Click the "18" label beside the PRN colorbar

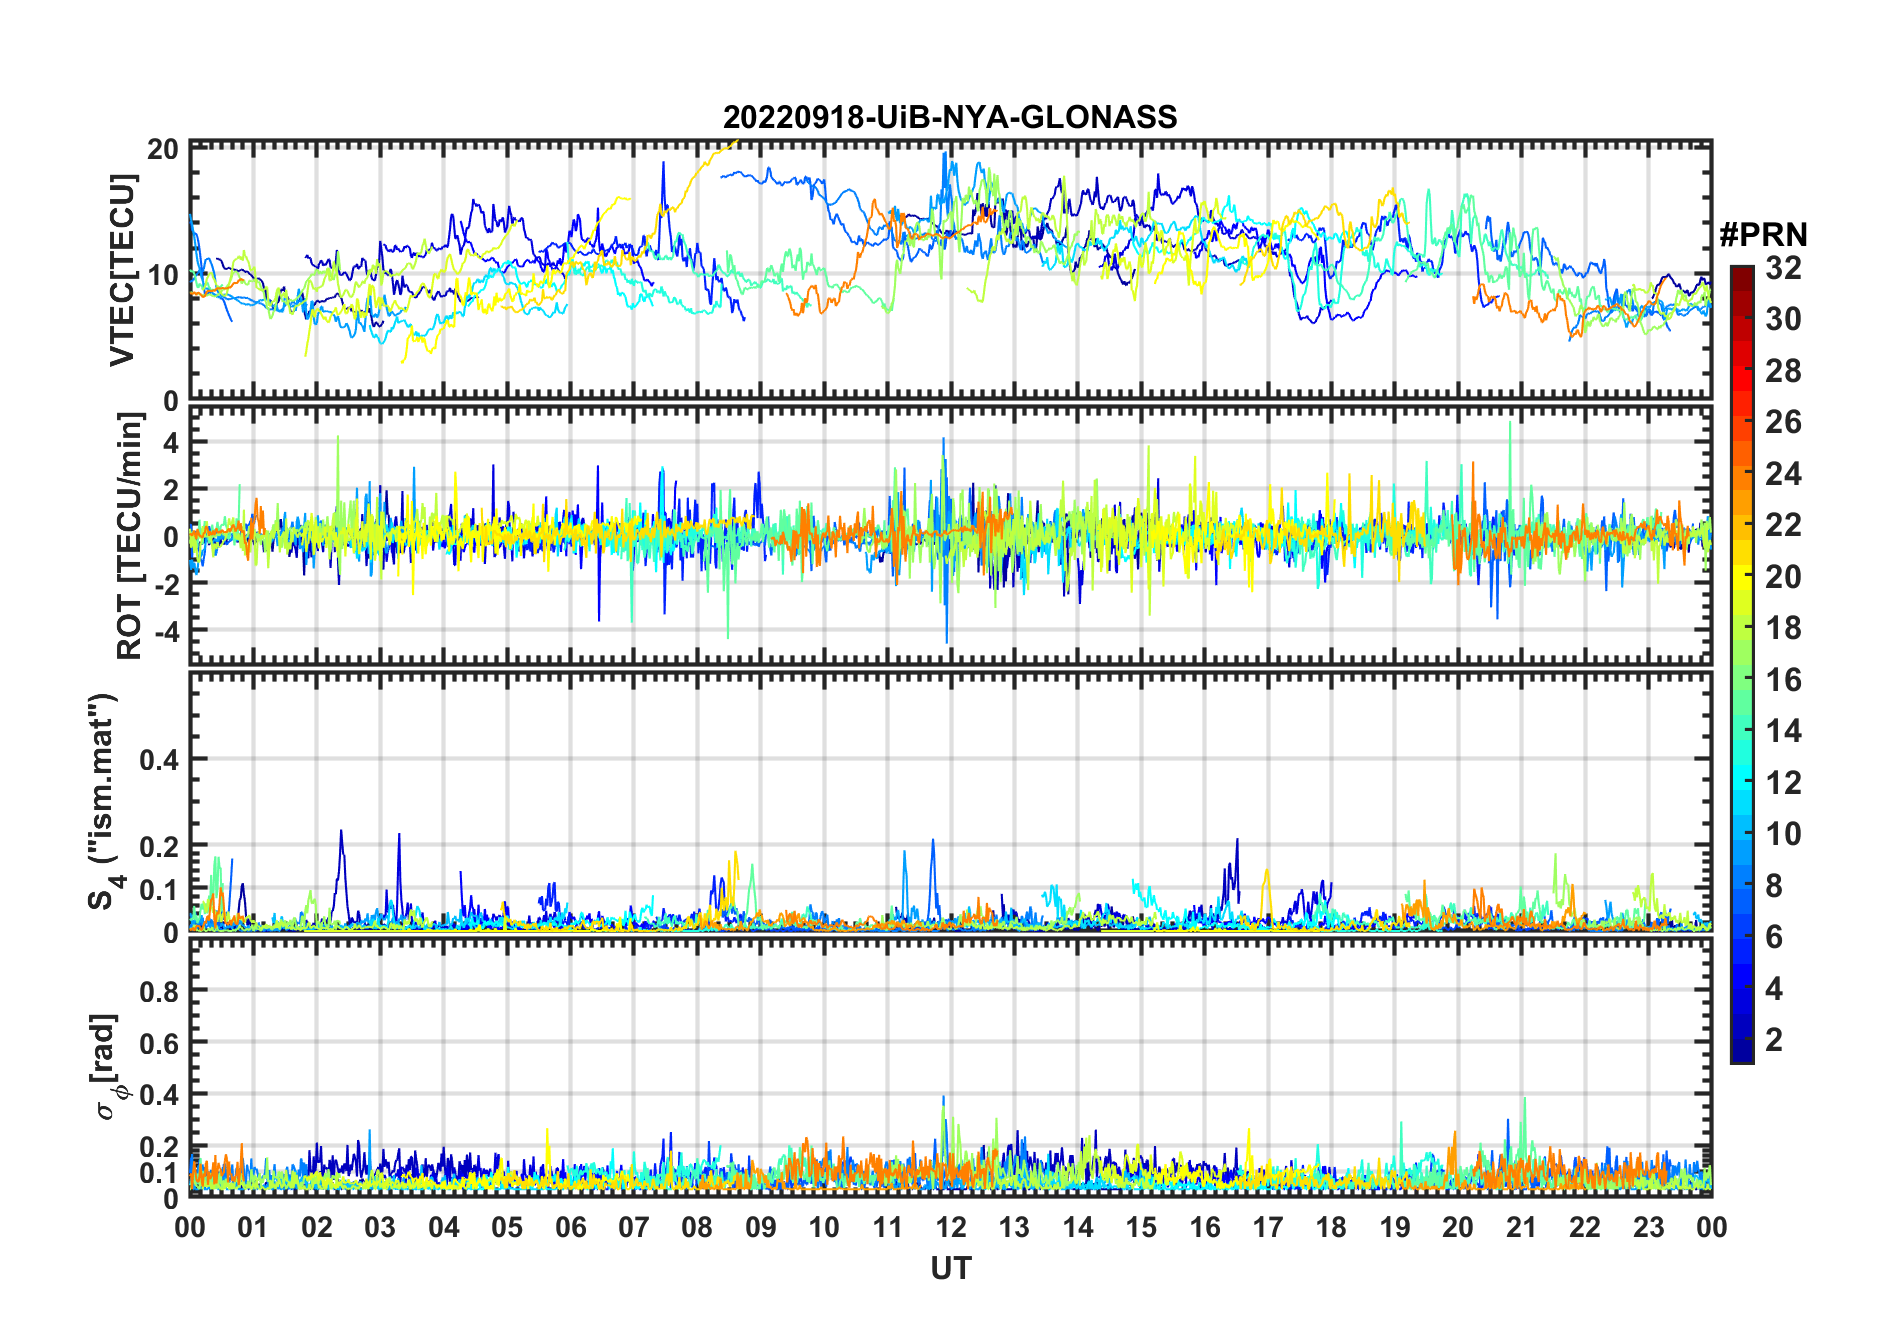pyautogui.click(x=1783, y=628)
